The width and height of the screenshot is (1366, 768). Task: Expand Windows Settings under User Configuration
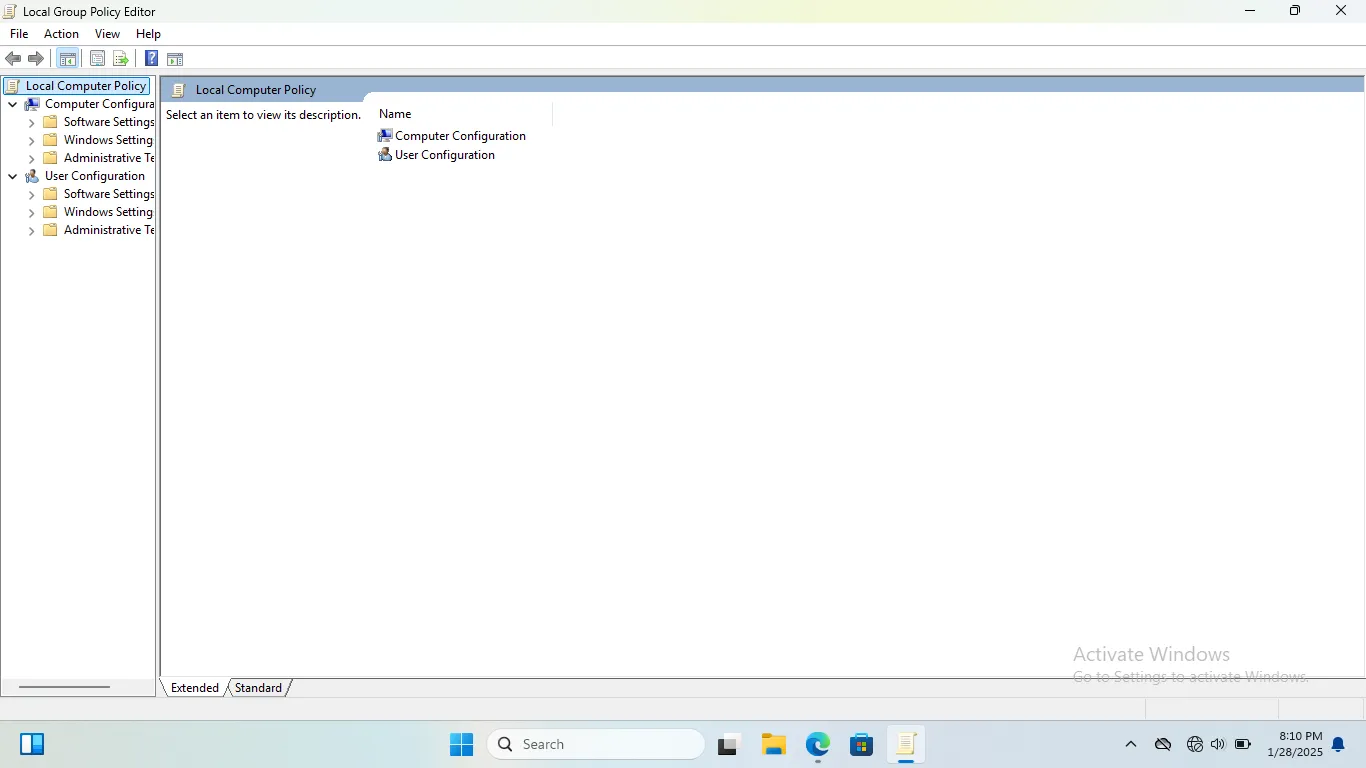31,212
